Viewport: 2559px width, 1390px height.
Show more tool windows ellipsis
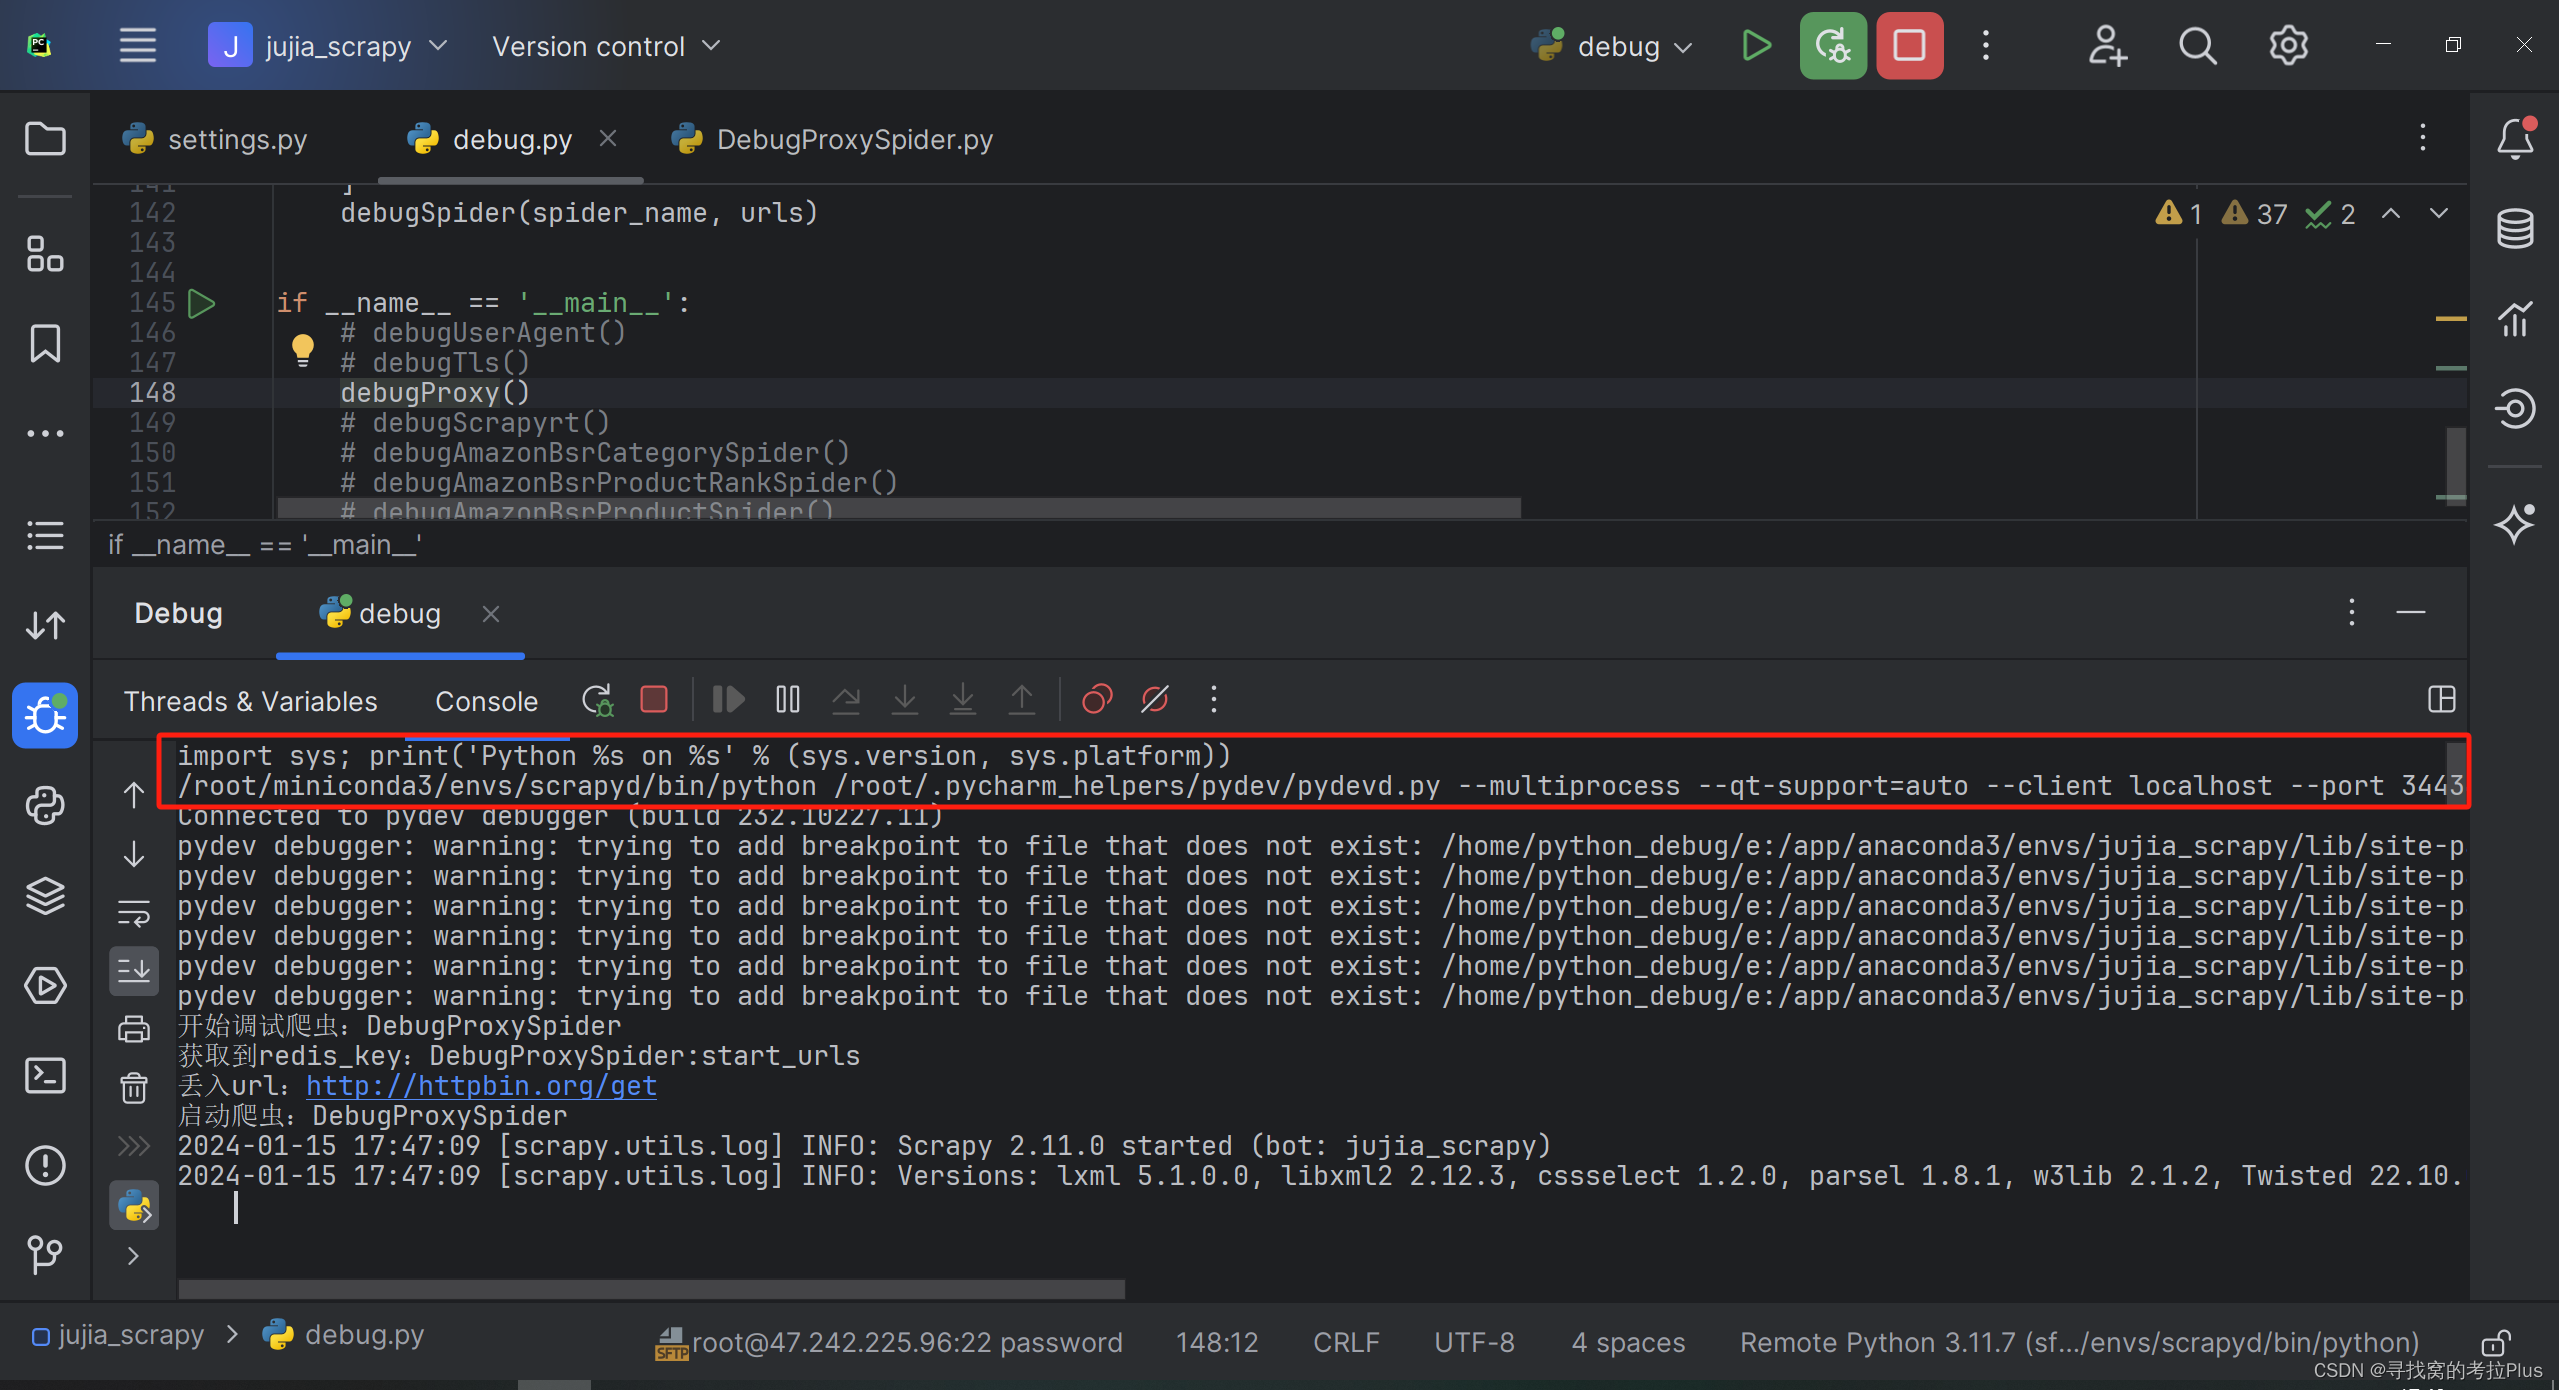45,433
